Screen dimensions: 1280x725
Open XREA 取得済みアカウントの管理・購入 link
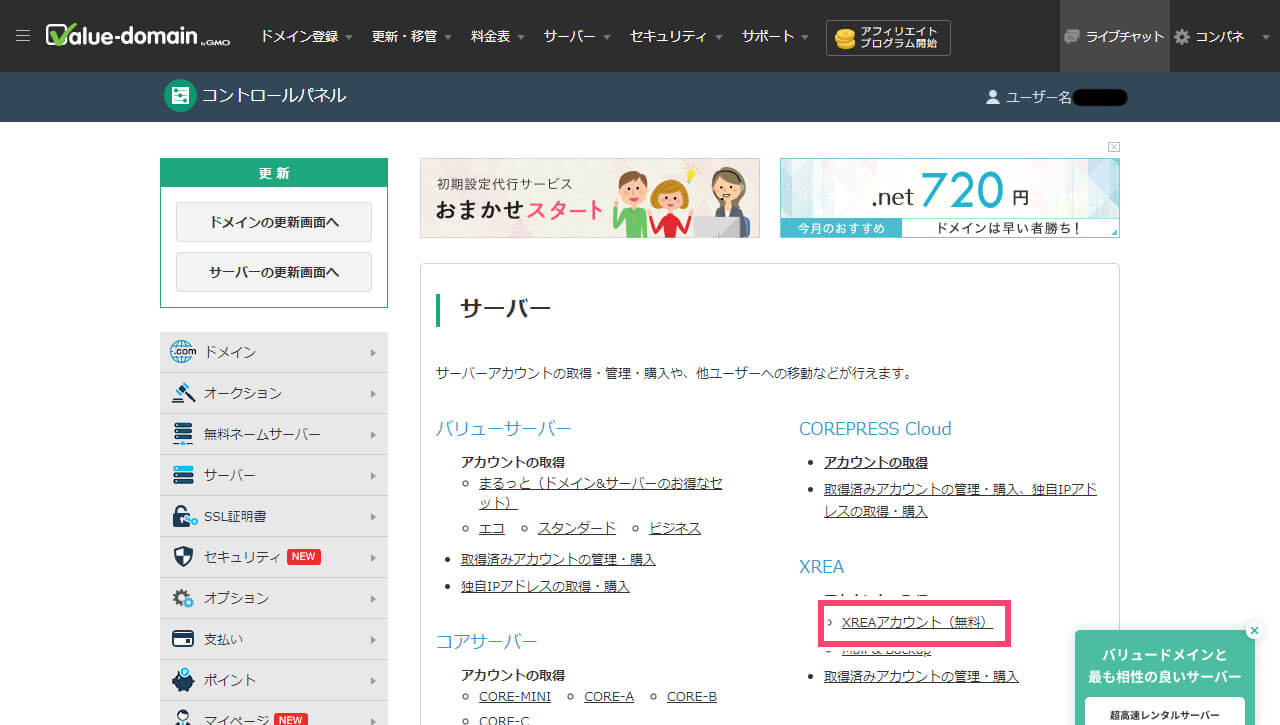click(x=921, y=676)
